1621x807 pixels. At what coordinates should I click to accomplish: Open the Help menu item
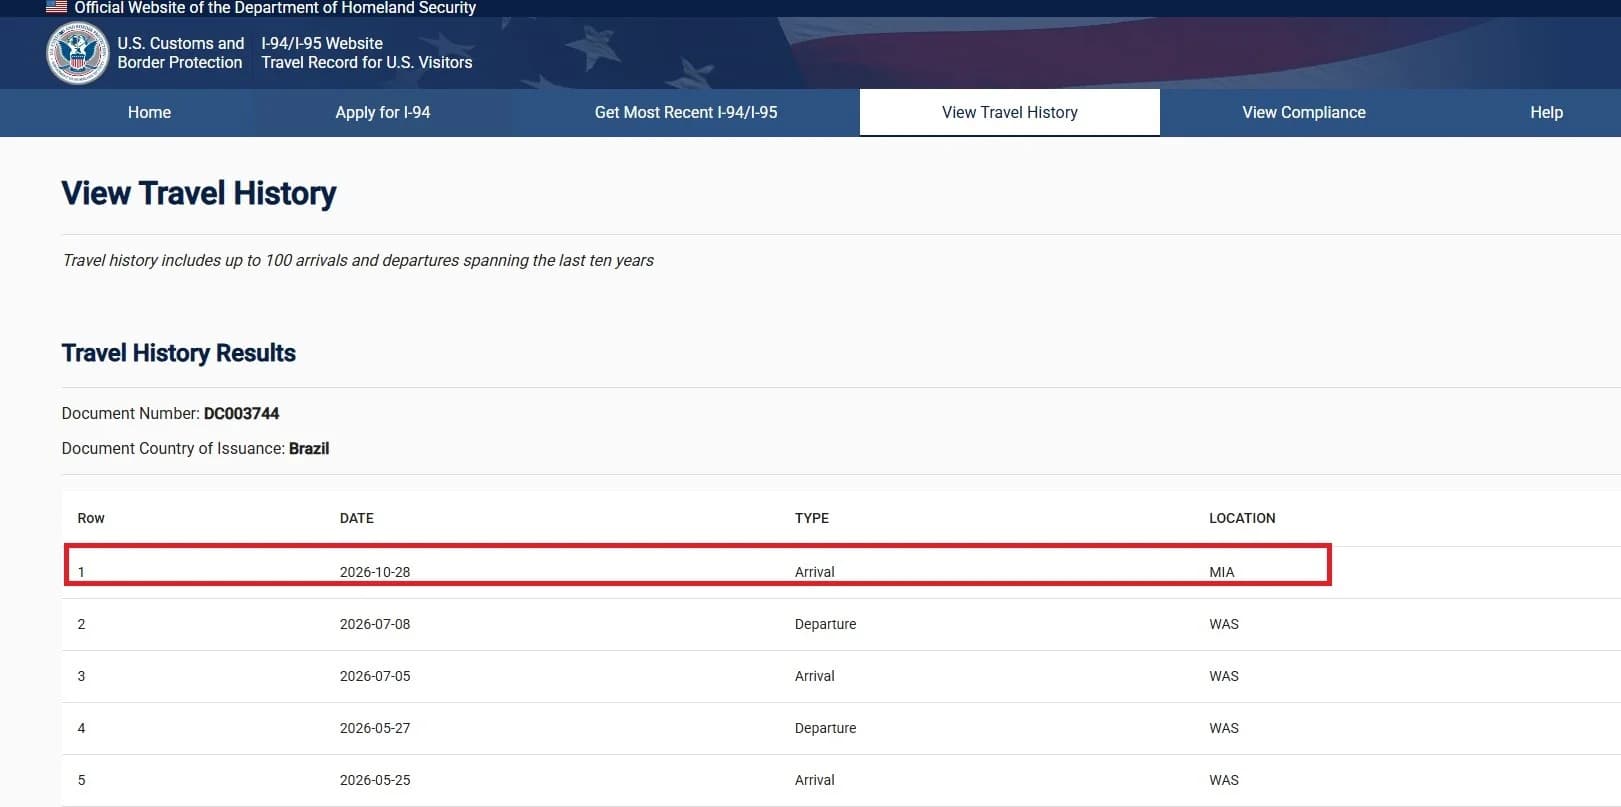point(1546,112)
